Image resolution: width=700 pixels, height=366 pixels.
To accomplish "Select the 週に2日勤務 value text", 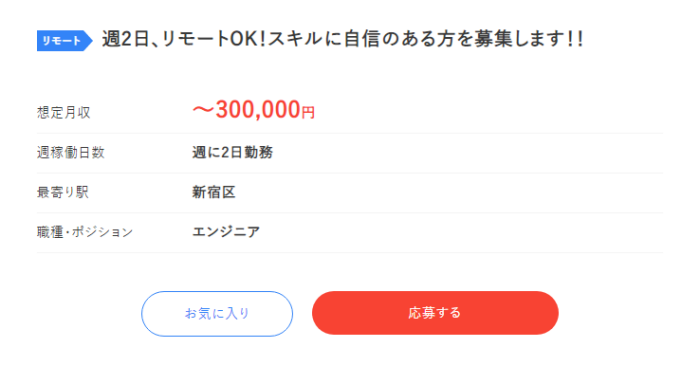I will [x=233, y=153].
